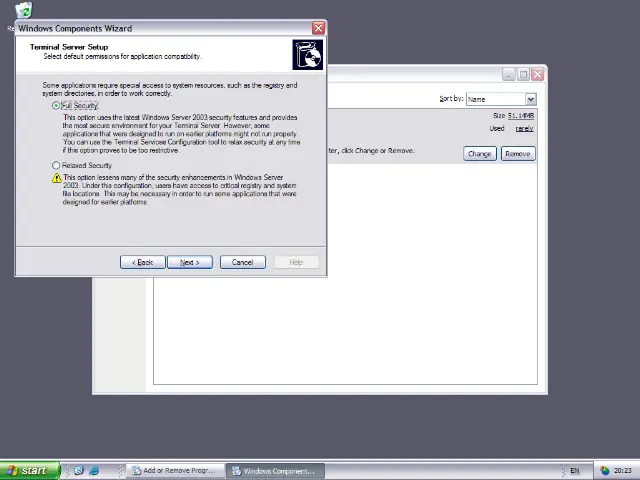Click the setup CD box icon in wizard header
Image resolution: width=640 pixels, height=480 pixels.
308,55
